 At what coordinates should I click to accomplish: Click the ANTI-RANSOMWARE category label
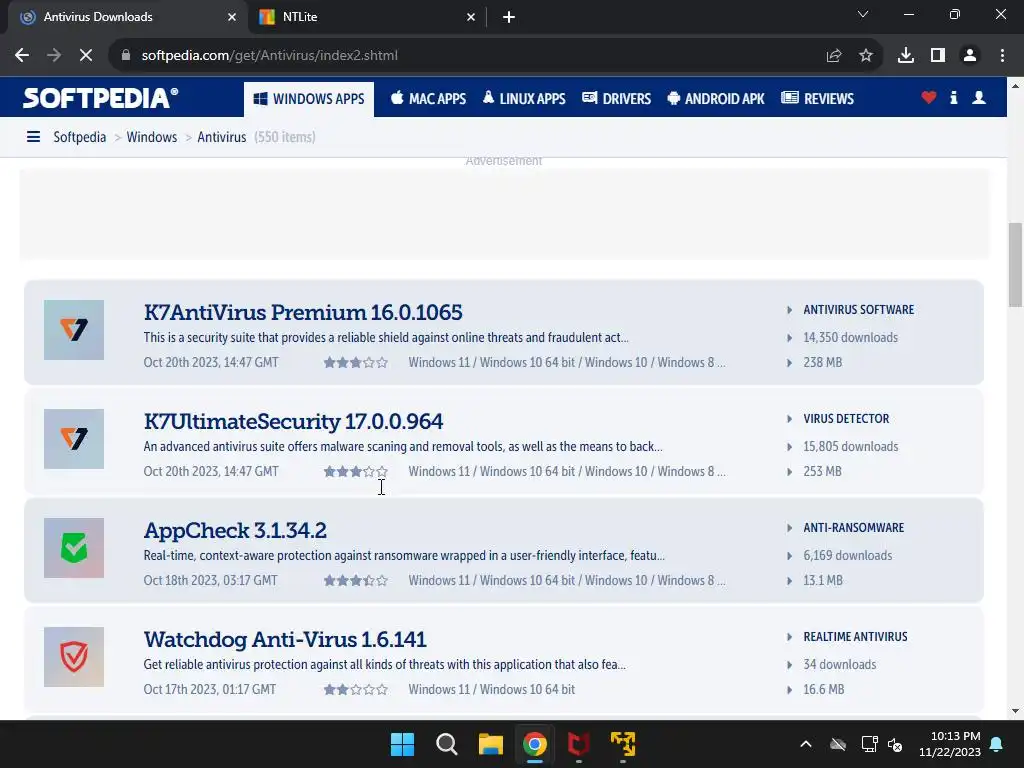click(854, 528)
